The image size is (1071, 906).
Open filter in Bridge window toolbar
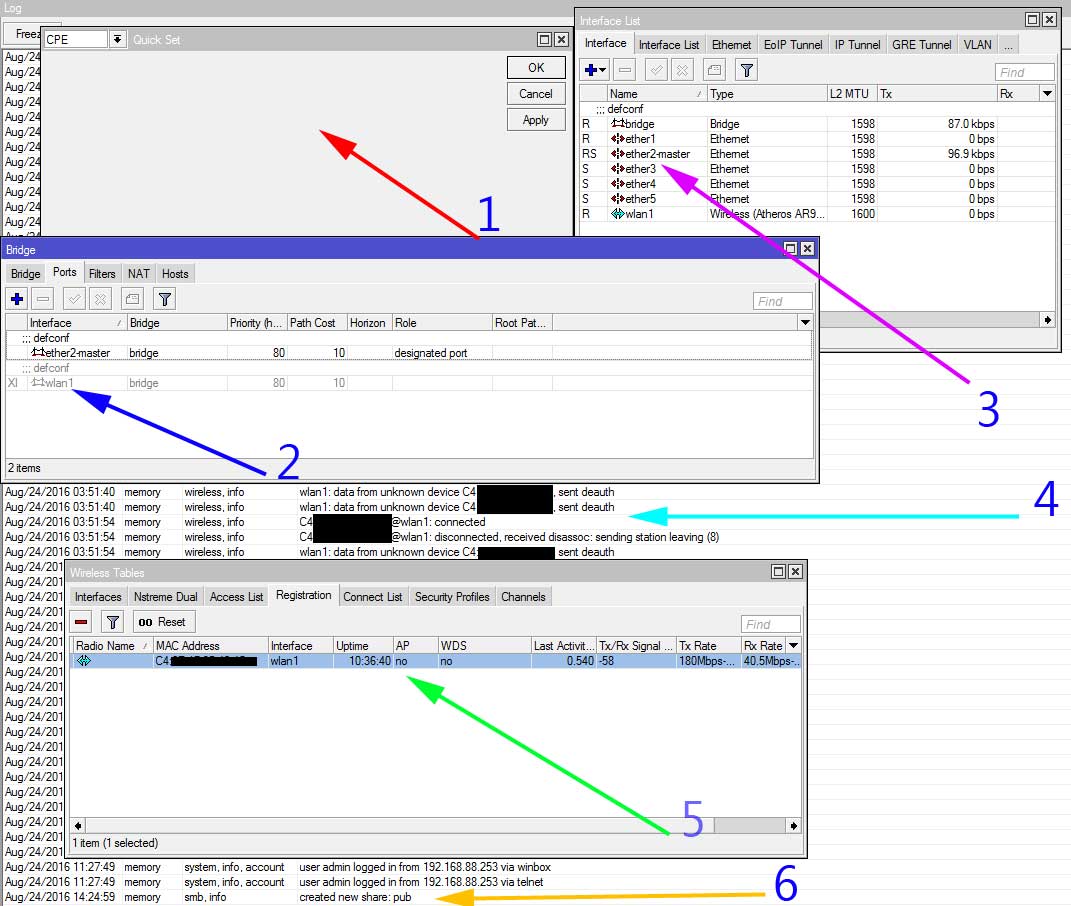pyautogui.click(x=165, y=299)
